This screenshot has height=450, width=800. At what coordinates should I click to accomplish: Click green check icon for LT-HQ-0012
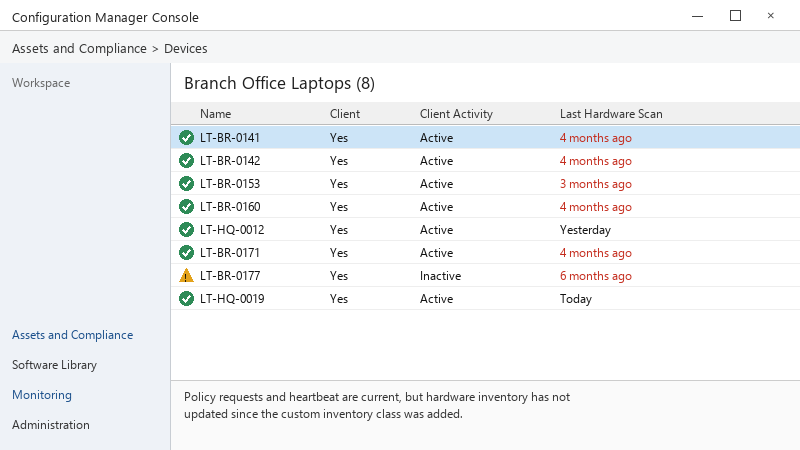[186, 230]
